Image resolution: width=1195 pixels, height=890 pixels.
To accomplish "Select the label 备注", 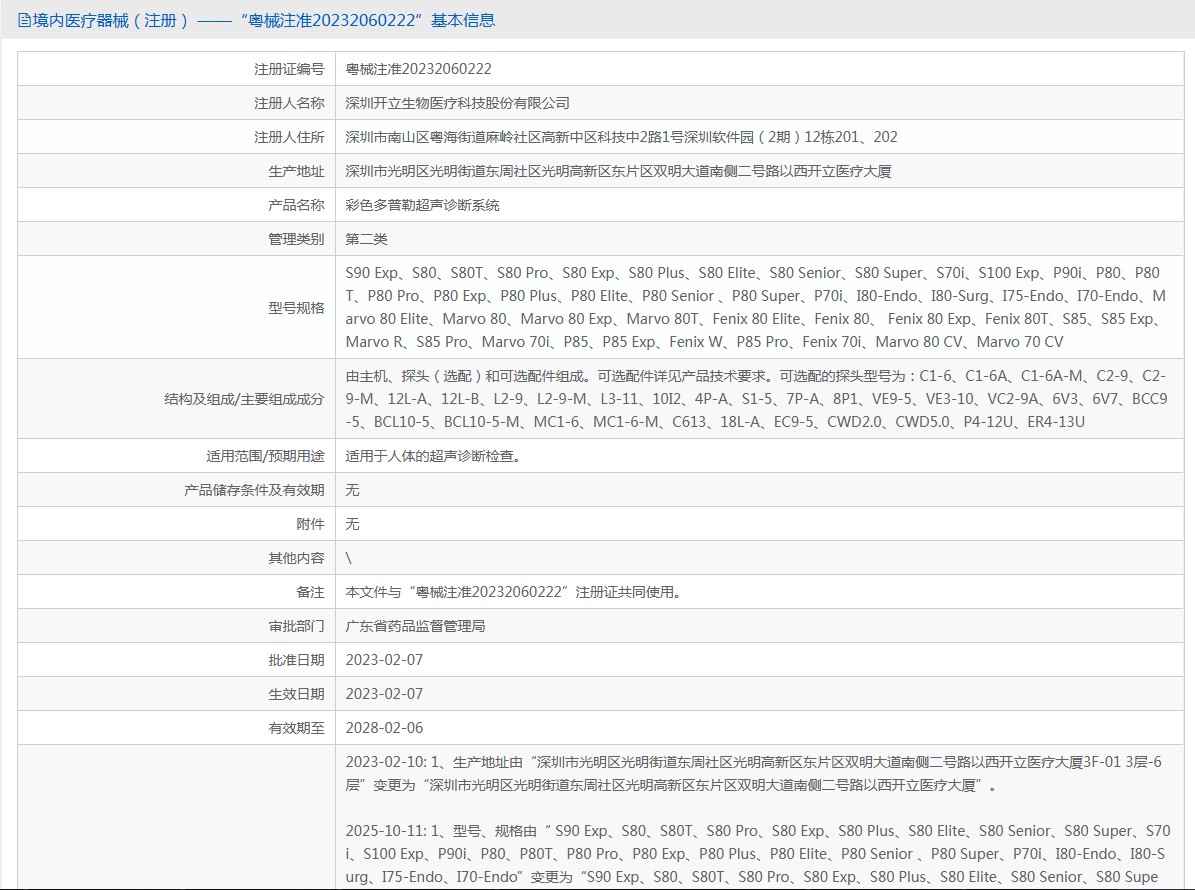I will coord(310,592).
